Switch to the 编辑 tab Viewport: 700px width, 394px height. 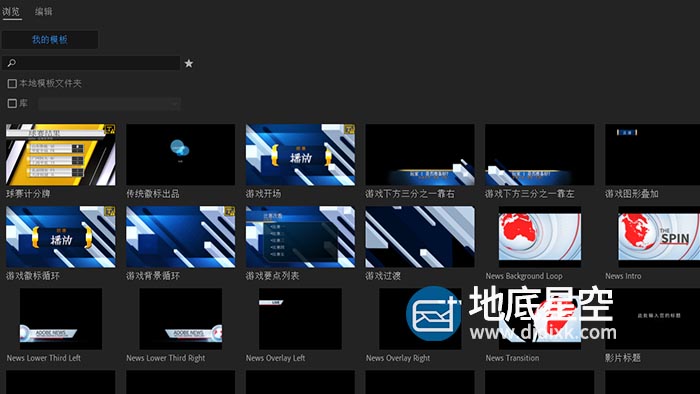click(44, 12)
